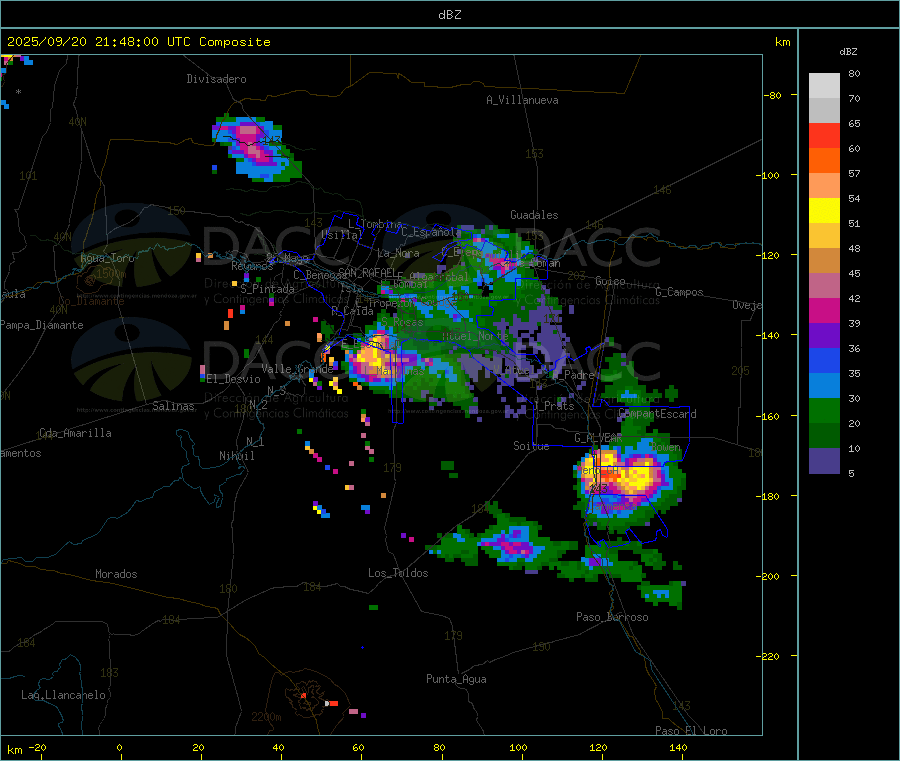
Task: Click the 'Nihuil' map label
Action: pos(237,456)
